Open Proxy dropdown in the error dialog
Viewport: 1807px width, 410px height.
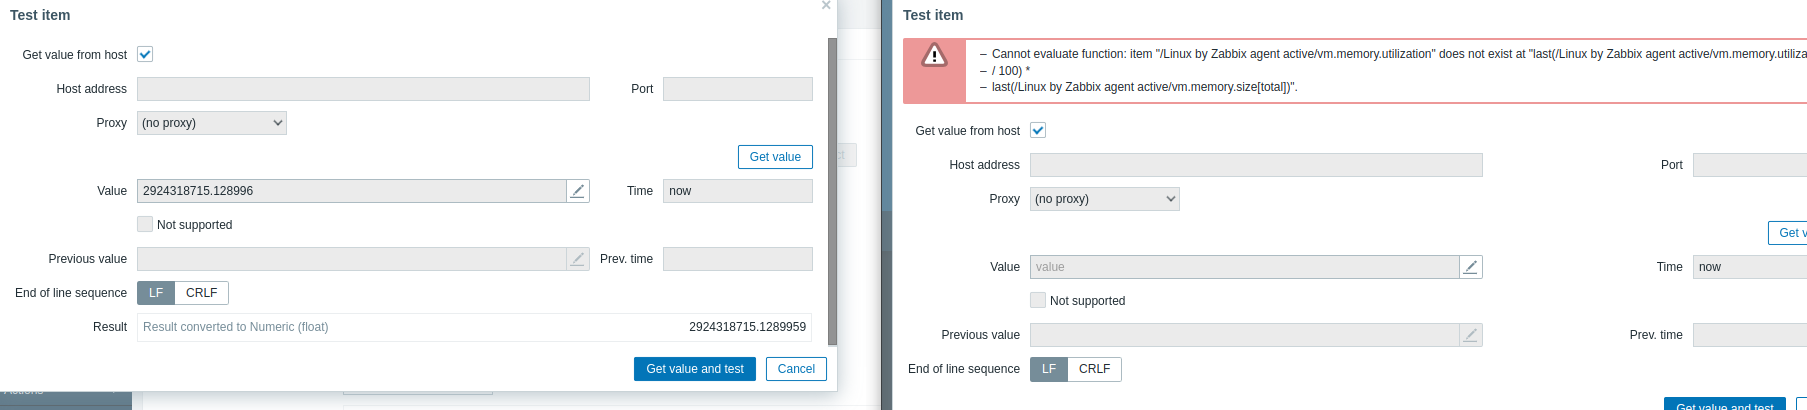1105,199
